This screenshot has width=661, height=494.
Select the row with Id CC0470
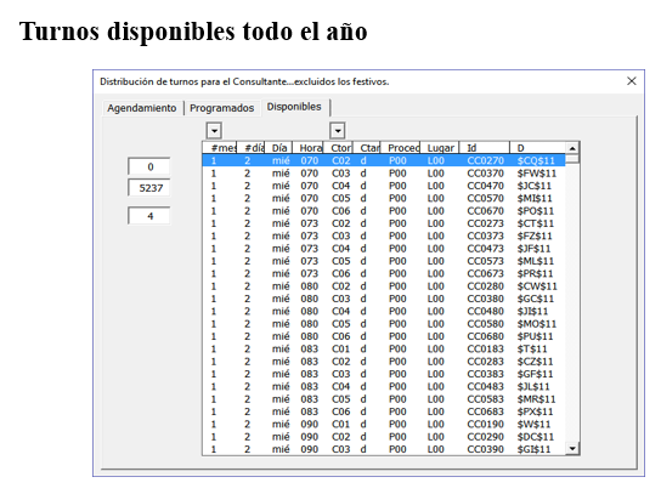(384, 186)
